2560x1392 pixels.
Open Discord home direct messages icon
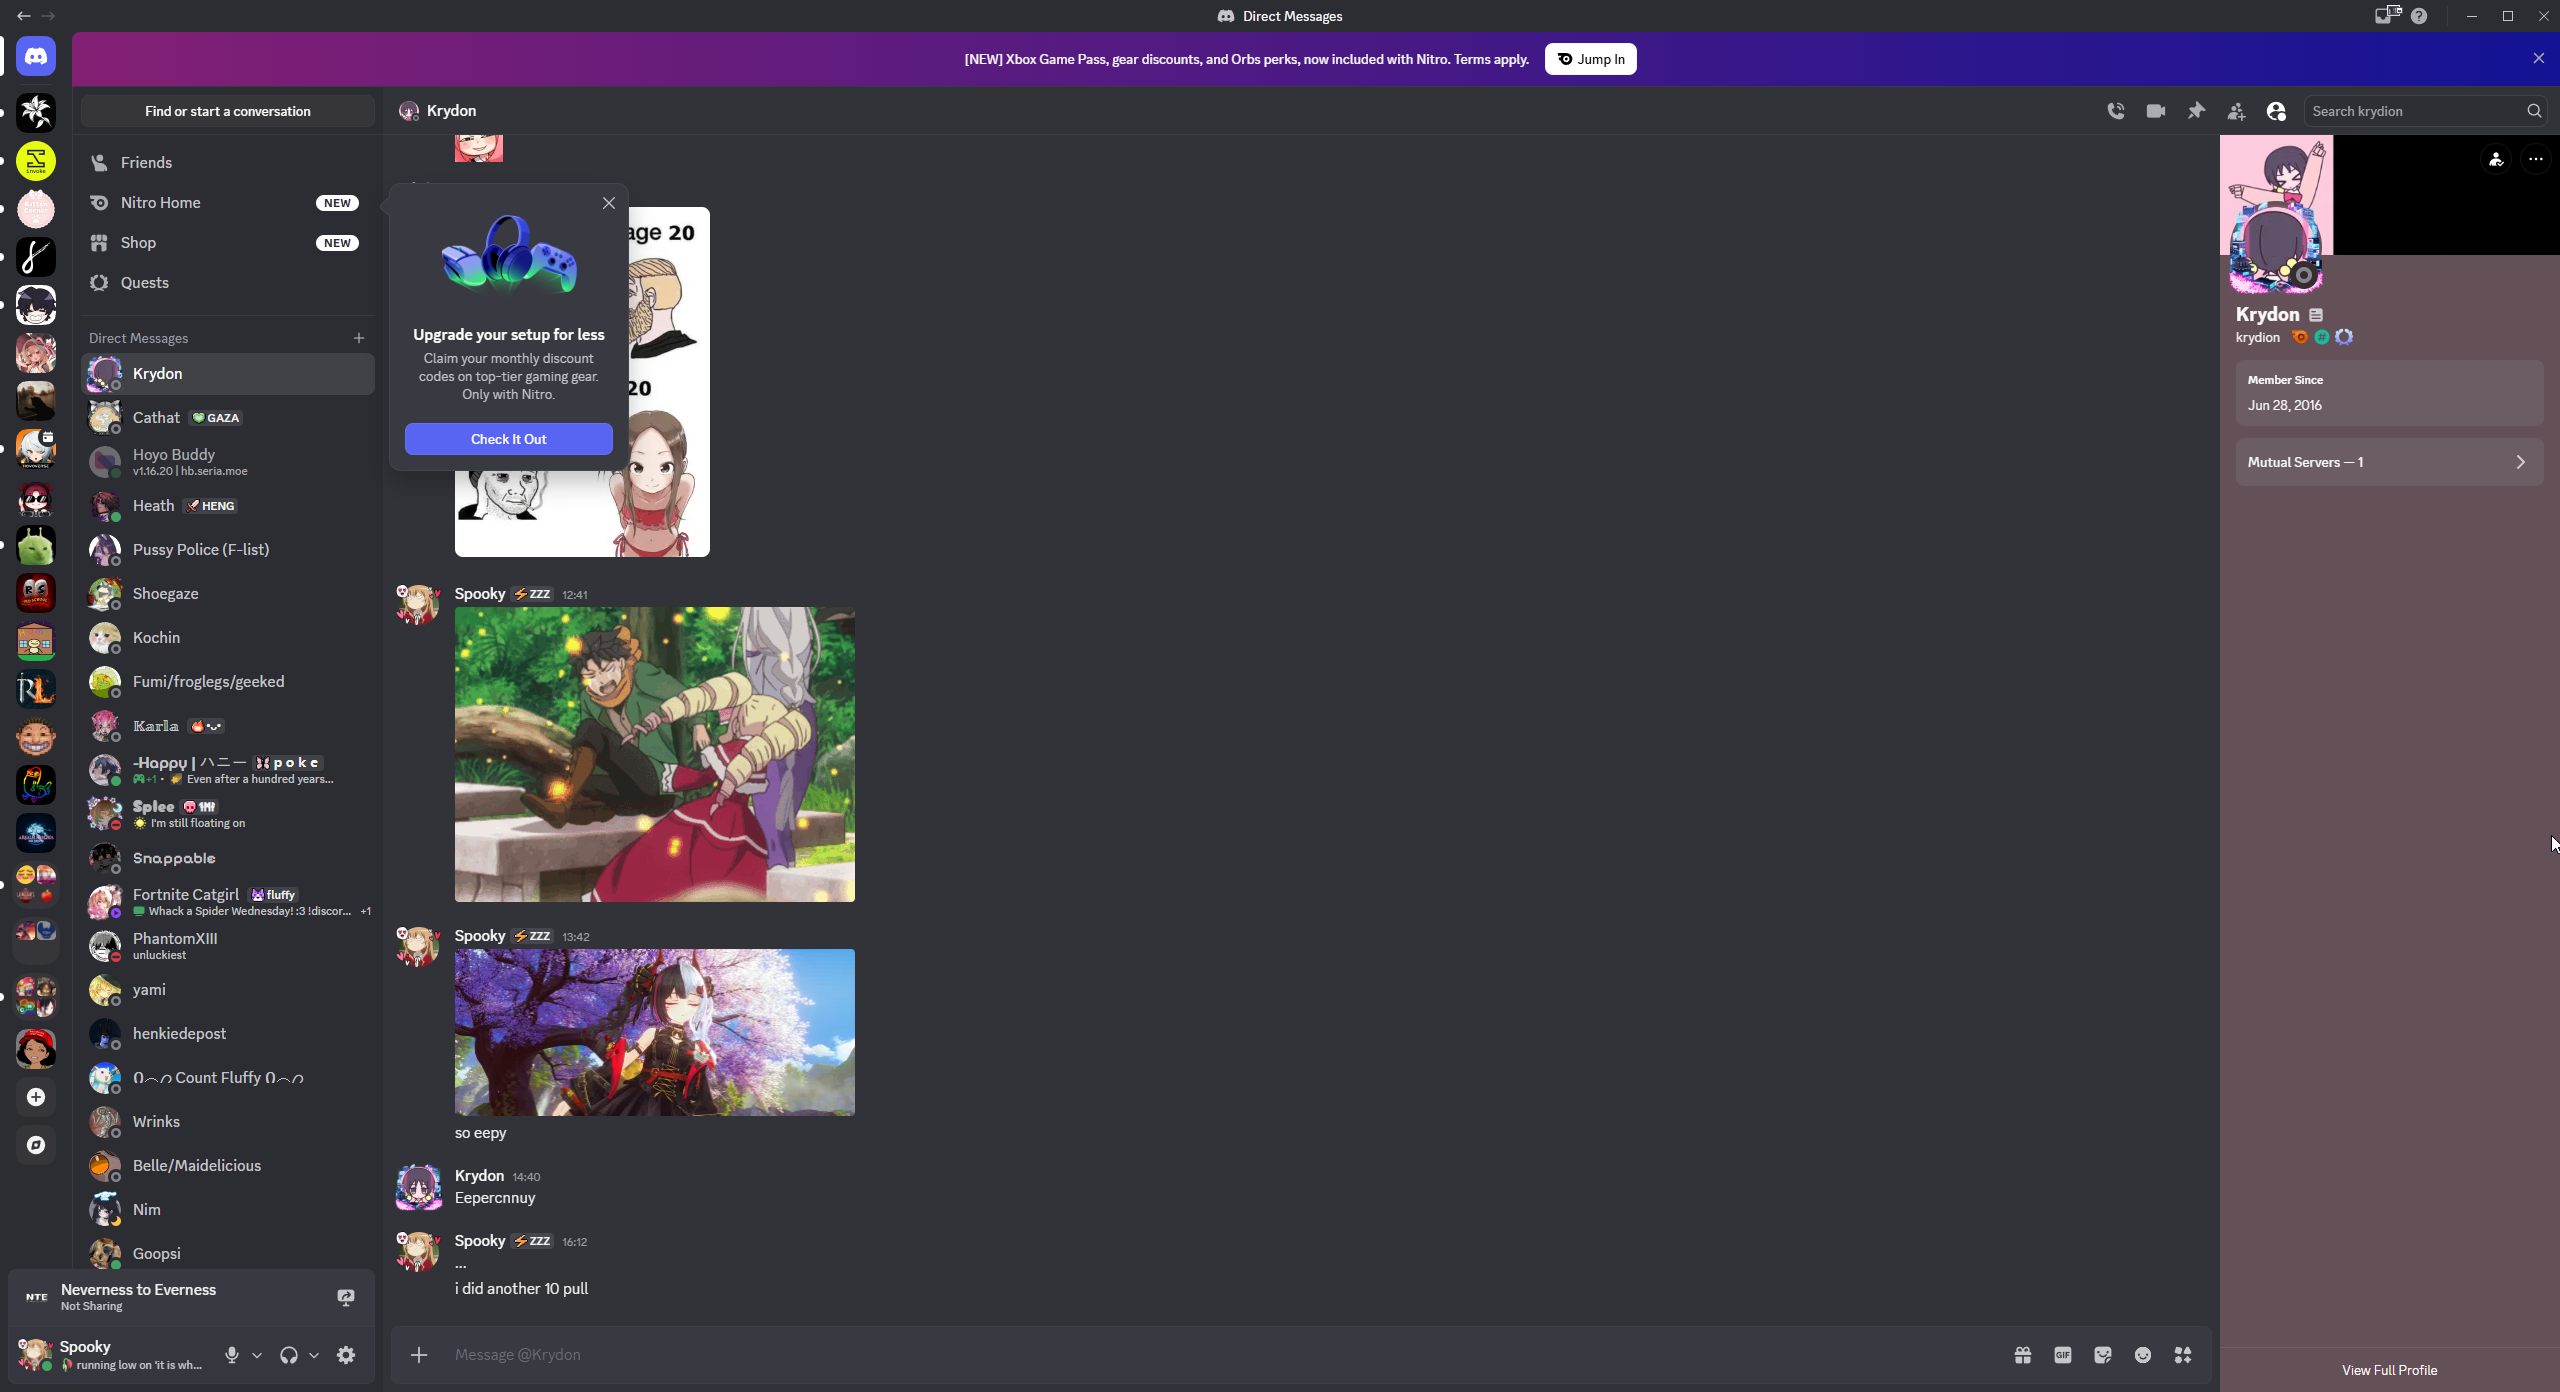tap(36, 57)
